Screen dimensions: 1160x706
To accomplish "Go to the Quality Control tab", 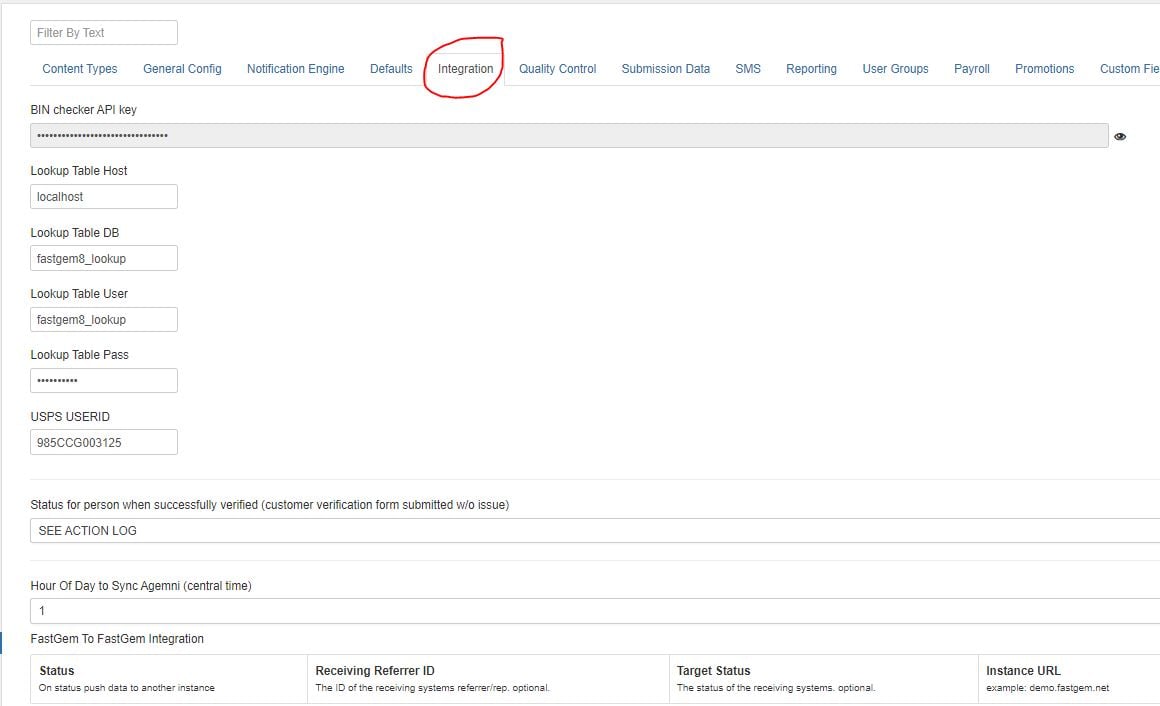I will tap(557, 69).
